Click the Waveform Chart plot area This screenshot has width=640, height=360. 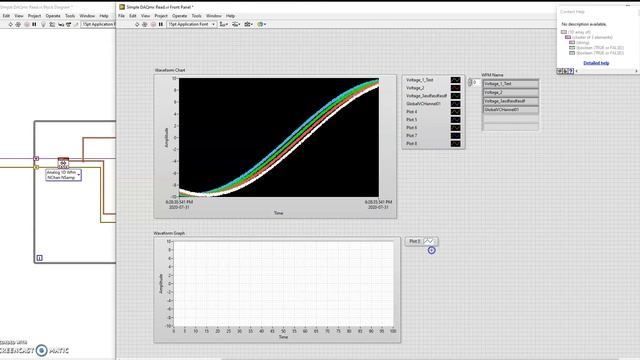point(279,138)
